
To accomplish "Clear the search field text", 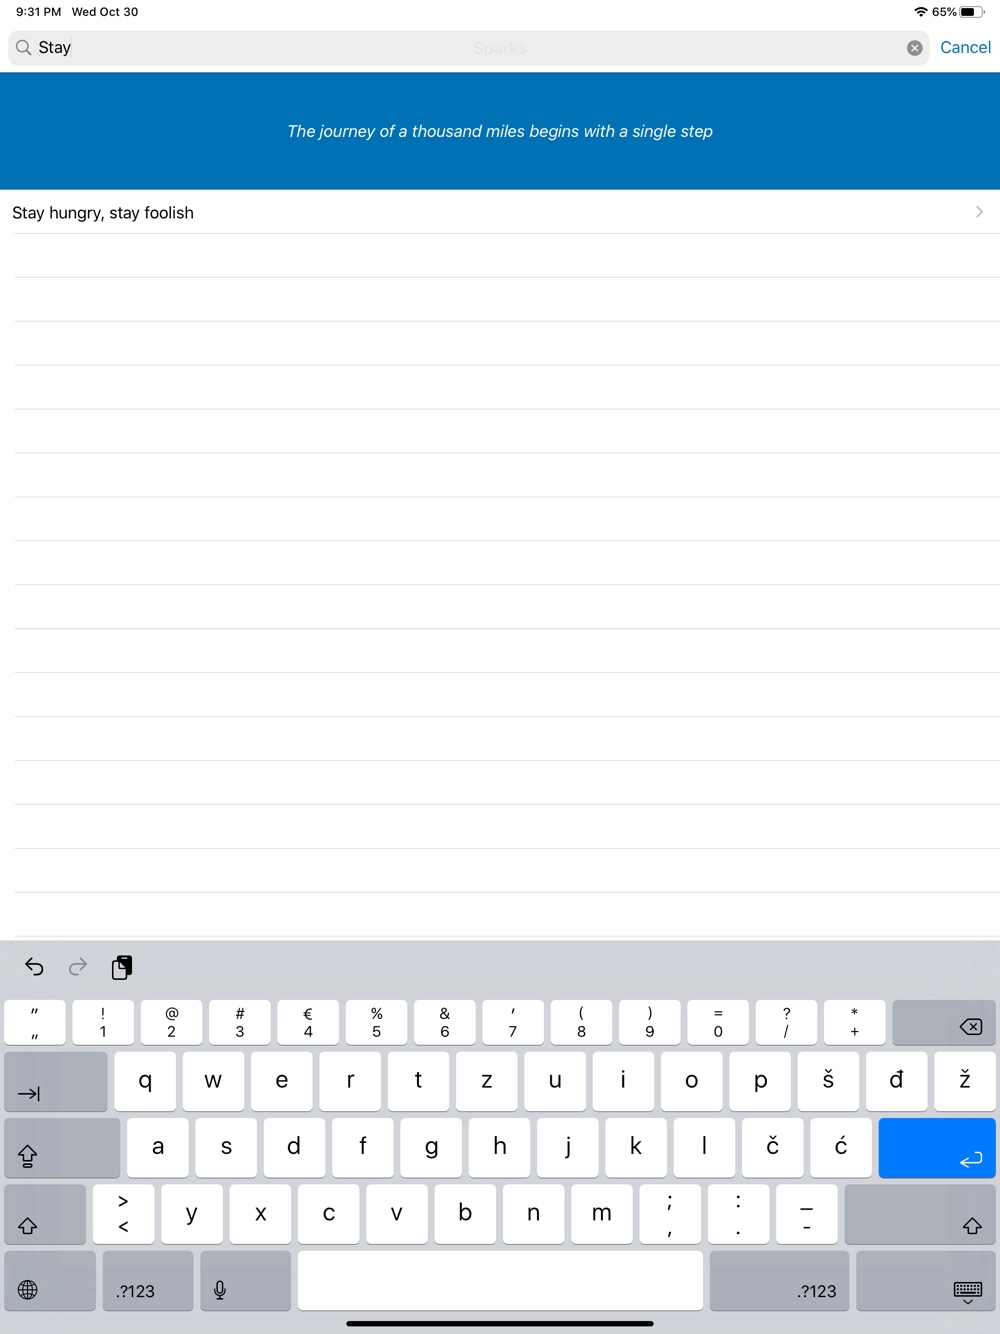I will pyautogui.click(x=914, y=48).
